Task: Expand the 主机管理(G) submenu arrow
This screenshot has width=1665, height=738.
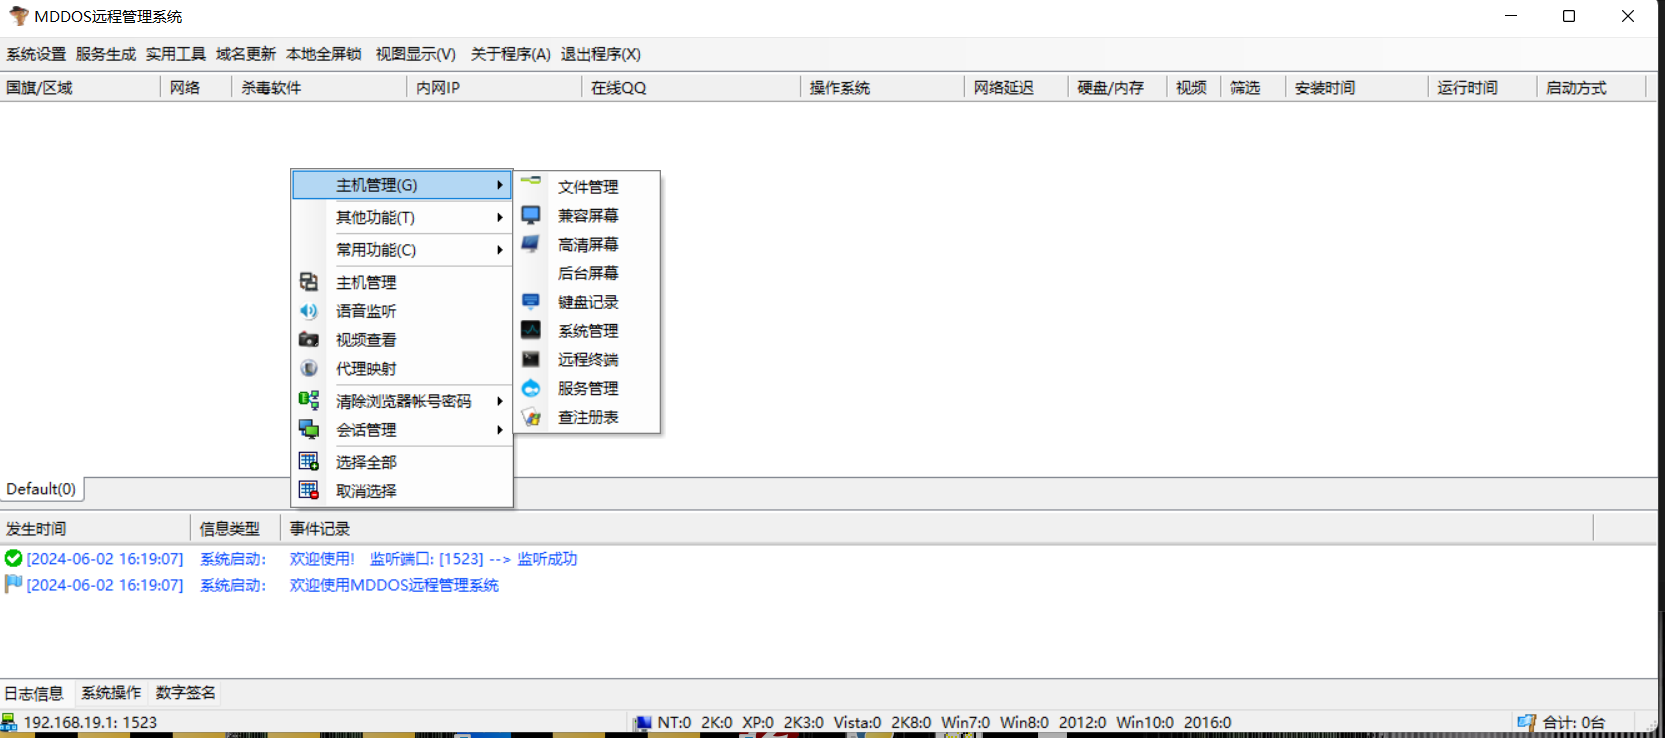Action: coord(500,185)
